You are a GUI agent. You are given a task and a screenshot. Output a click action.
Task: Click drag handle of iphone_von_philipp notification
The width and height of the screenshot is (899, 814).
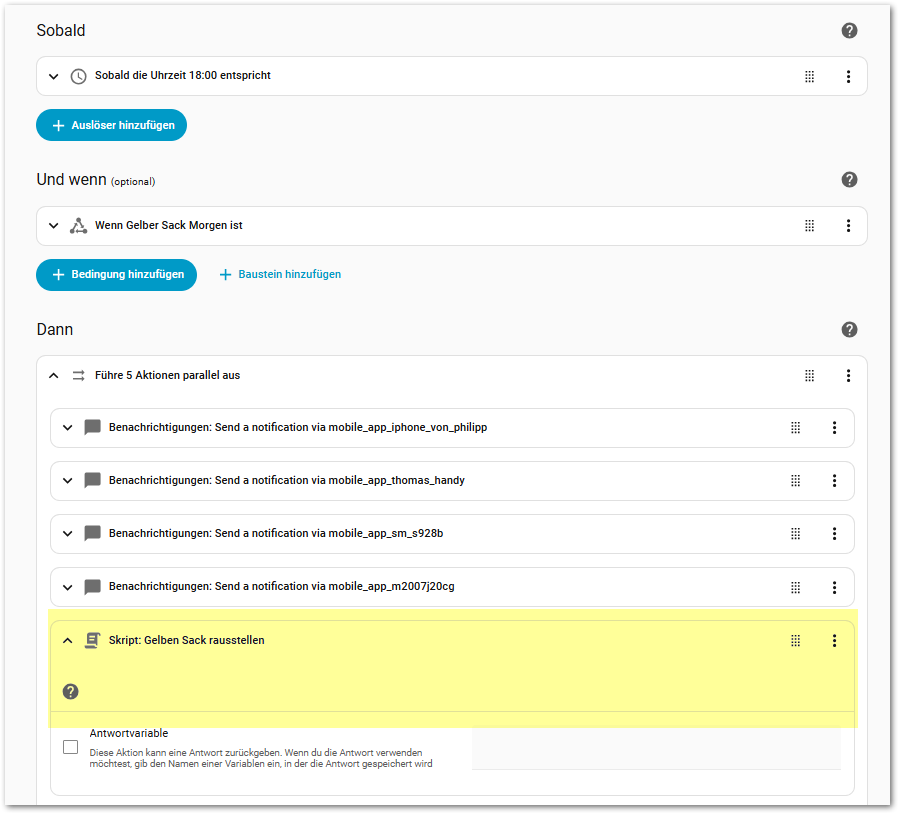pyautogui.click(x=796, y=427)
